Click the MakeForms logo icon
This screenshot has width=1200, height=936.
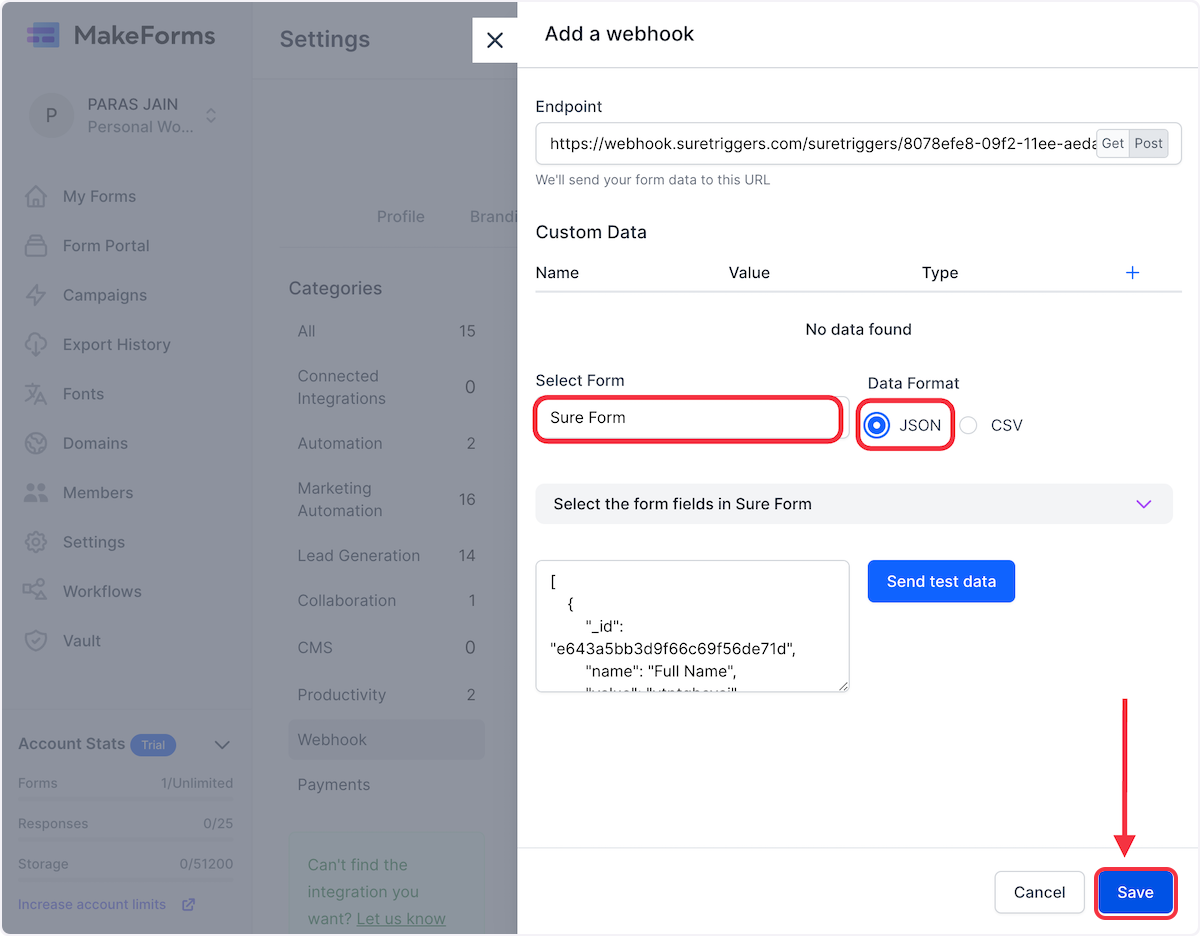(x=43, y=36)
